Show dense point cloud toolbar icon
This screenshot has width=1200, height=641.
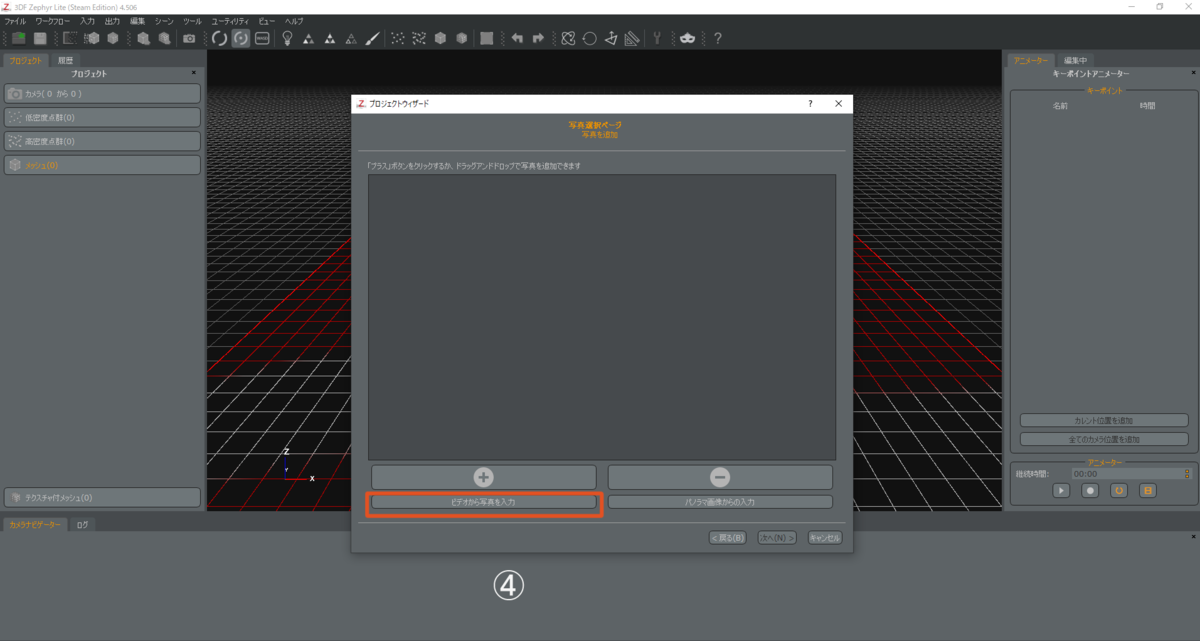tap(419, 38)
